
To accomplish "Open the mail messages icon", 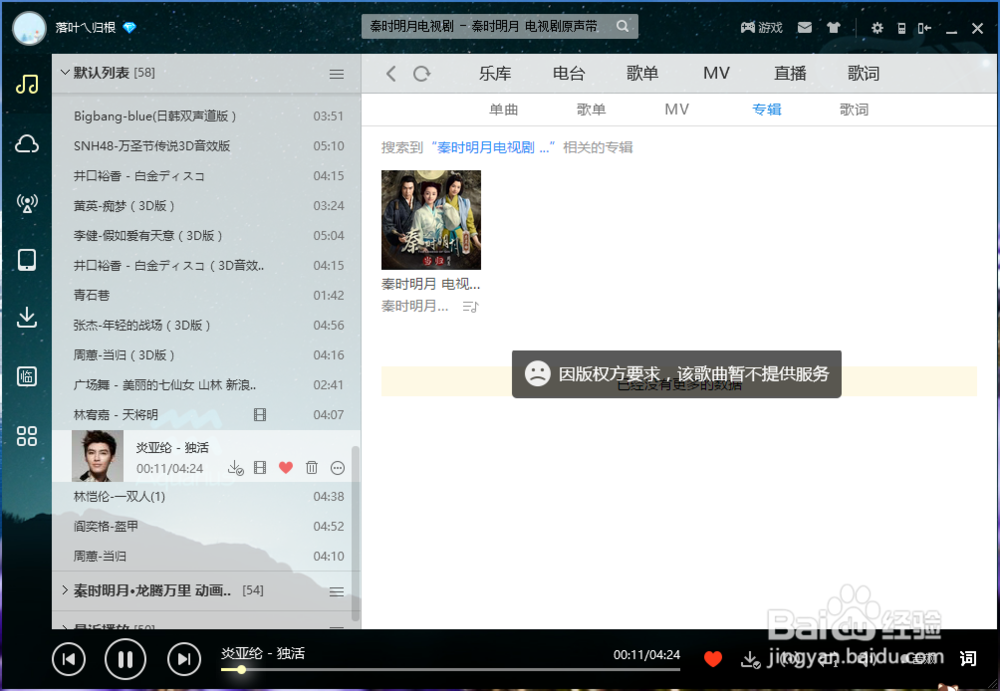I will tap(805, 27).
